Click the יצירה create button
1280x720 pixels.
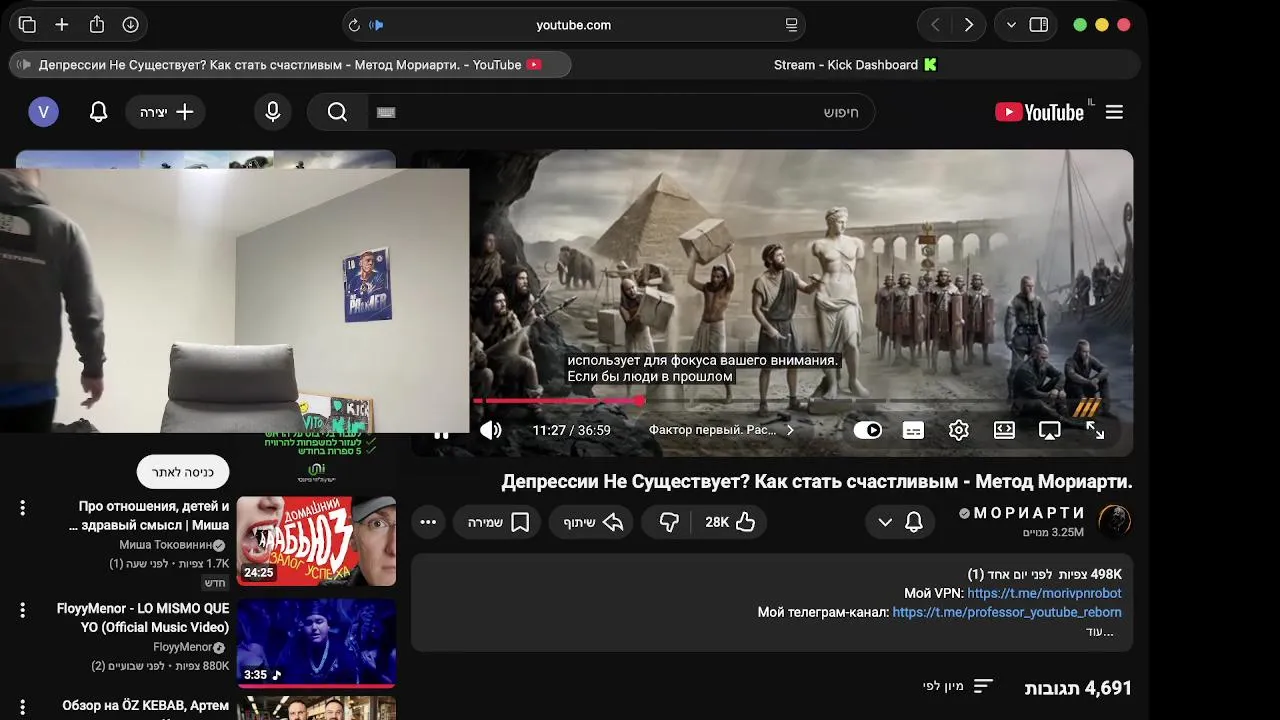click(166, 112)
